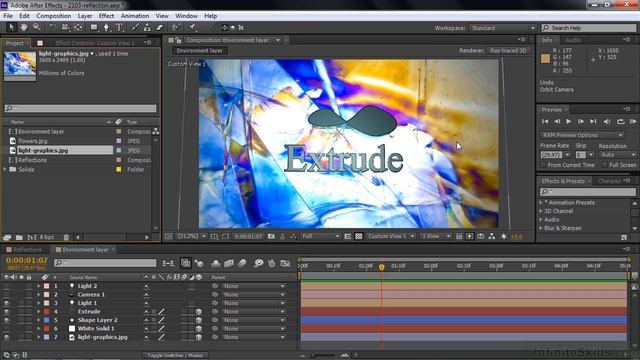Show the Light 2 layer visibility

pyautogui.click(x=7, y=286)
